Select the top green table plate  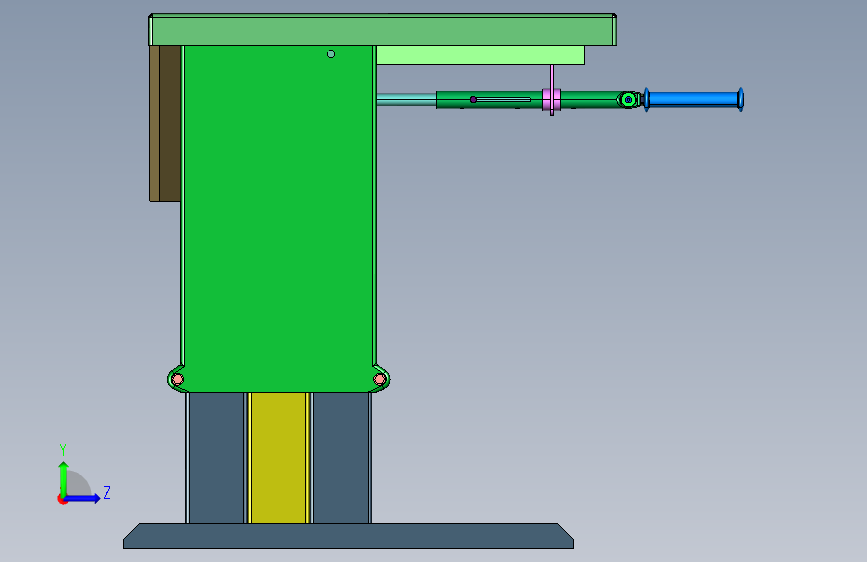[x=382, y=30]
